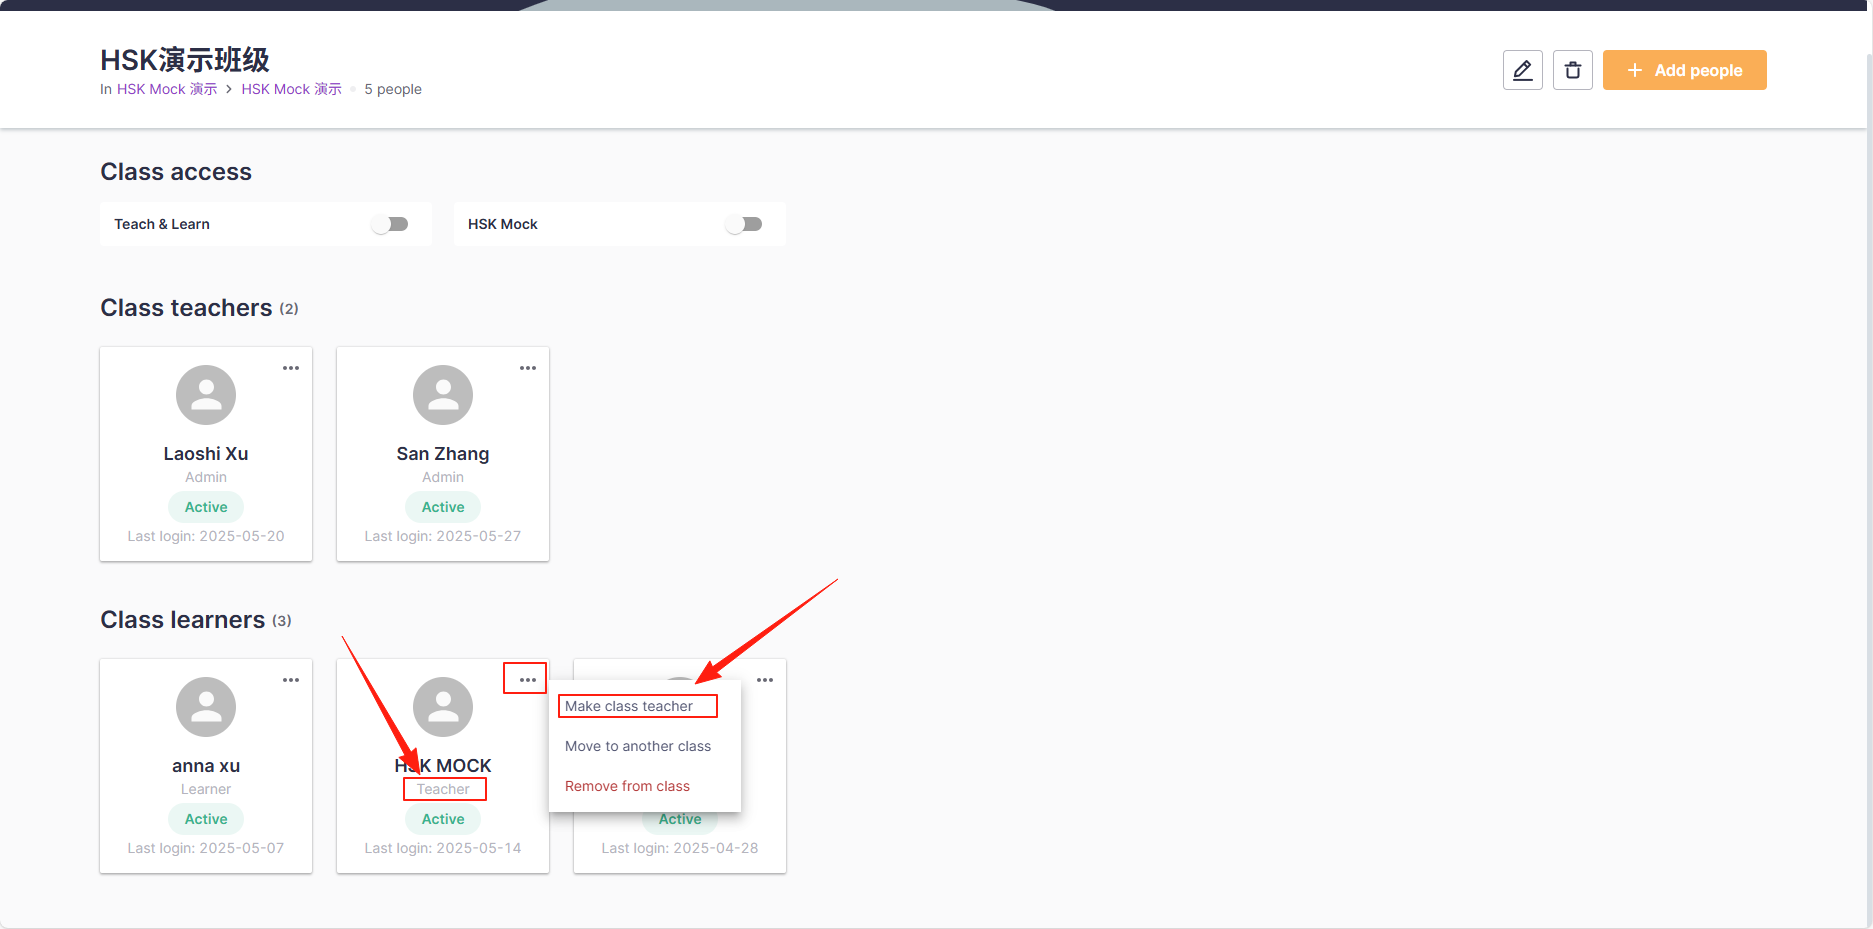Viewport: 1873px width, 929px height.
Task: Select Make class teacher from menu
Action: pos(629,706)
